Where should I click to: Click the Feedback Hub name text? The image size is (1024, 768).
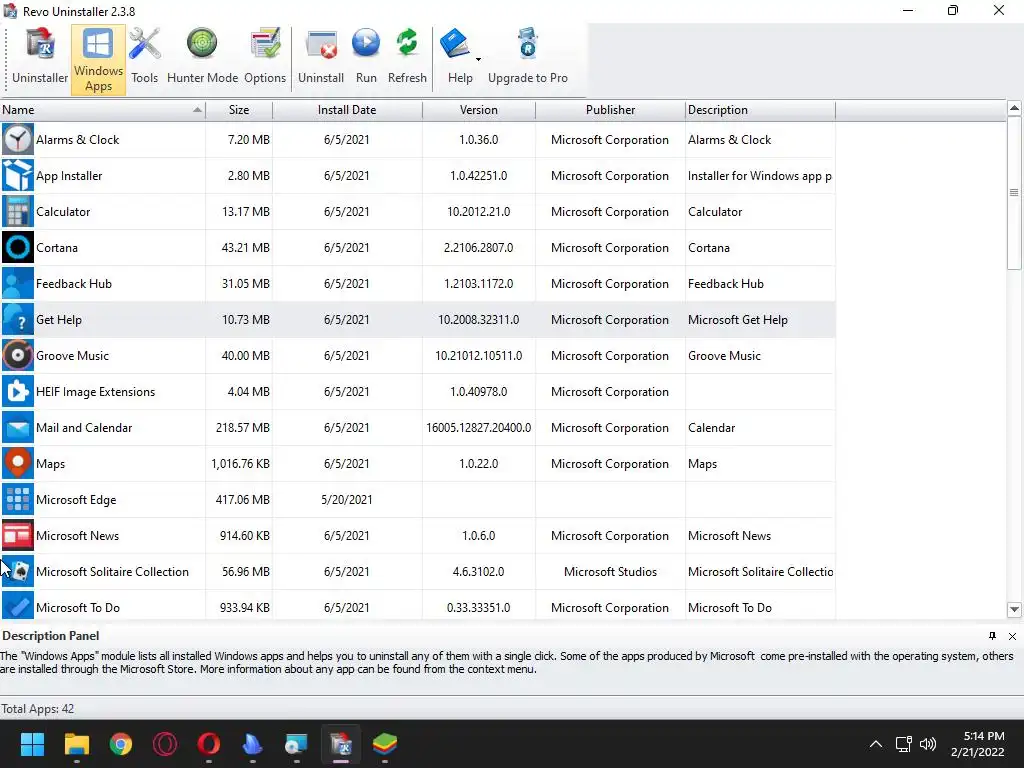coord(74,283)
